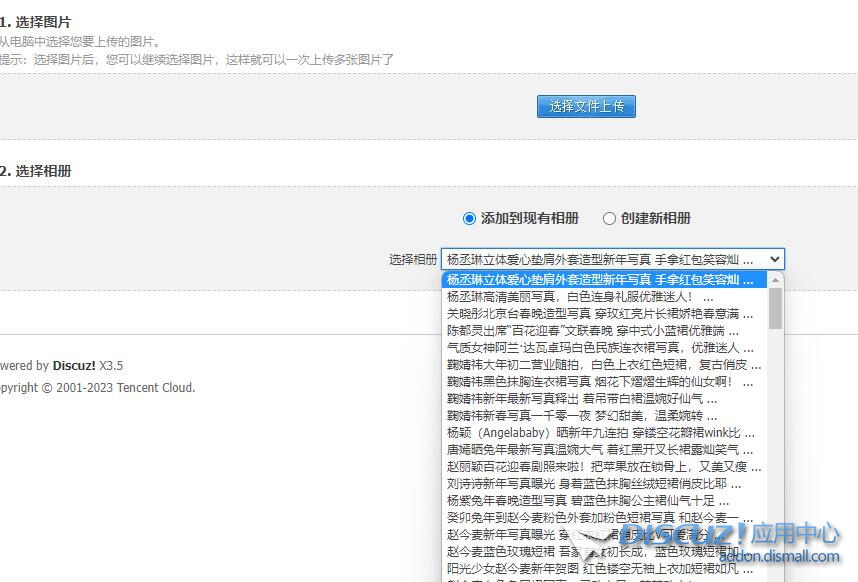Select the 添加到现有相册 radio button

click(x=468, y=218)
